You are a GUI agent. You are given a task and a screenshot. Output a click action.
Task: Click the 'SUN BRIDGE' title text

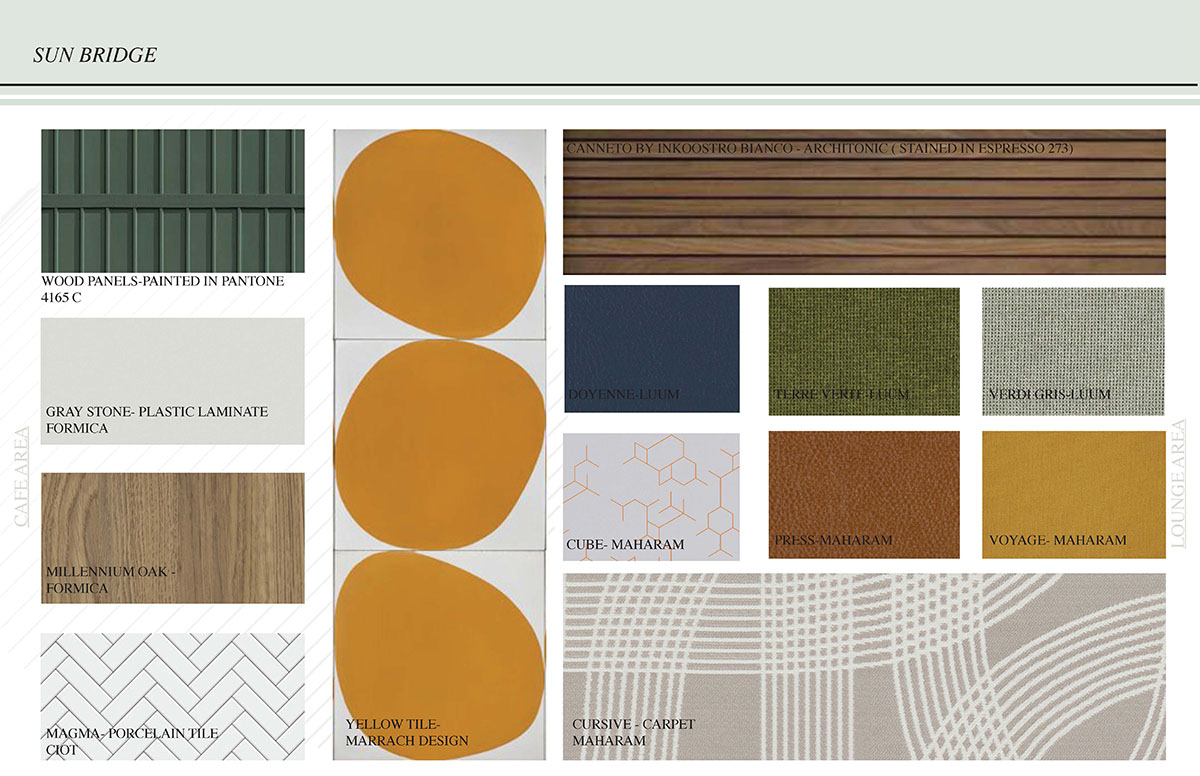click(x=95, y=56)
